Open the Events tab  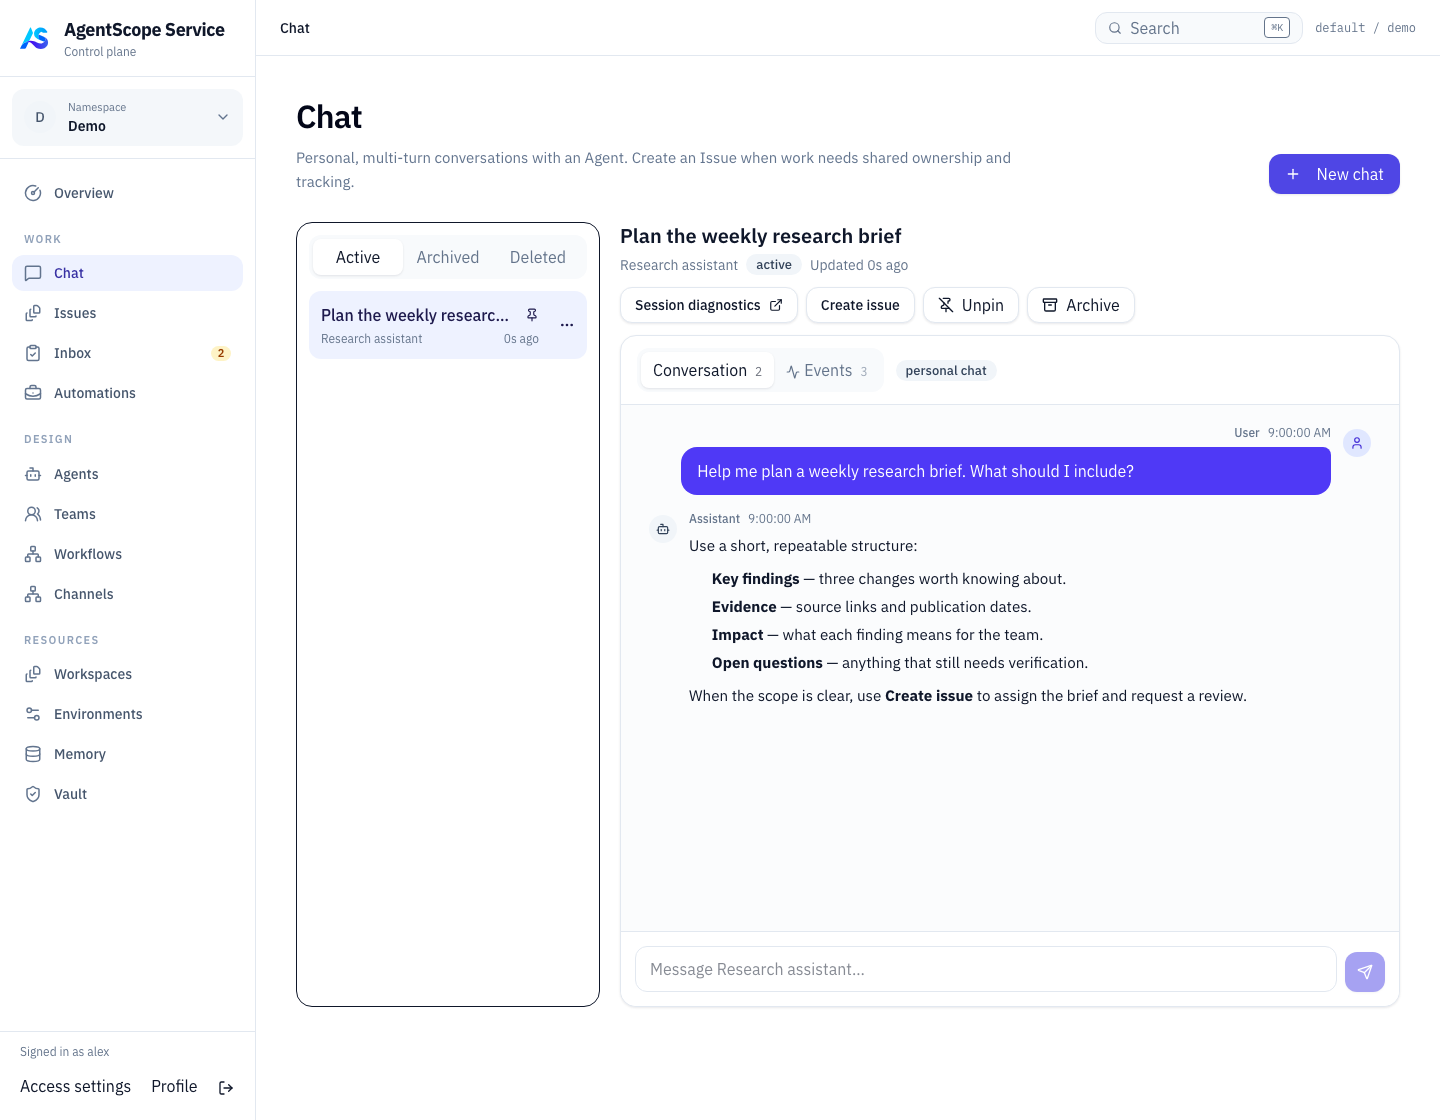[x=827, y=370]
